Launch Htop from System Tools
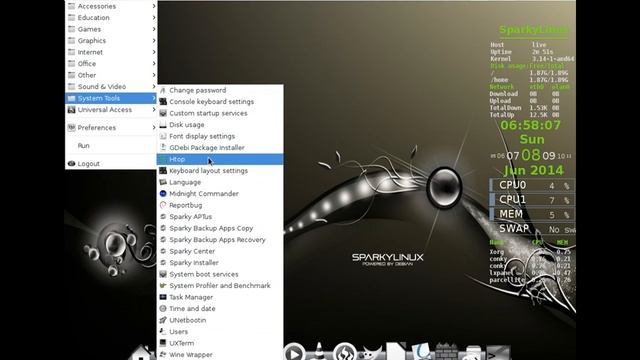This screenshot has height=360, width=640. pyautogui.click(x=220, y=159)
